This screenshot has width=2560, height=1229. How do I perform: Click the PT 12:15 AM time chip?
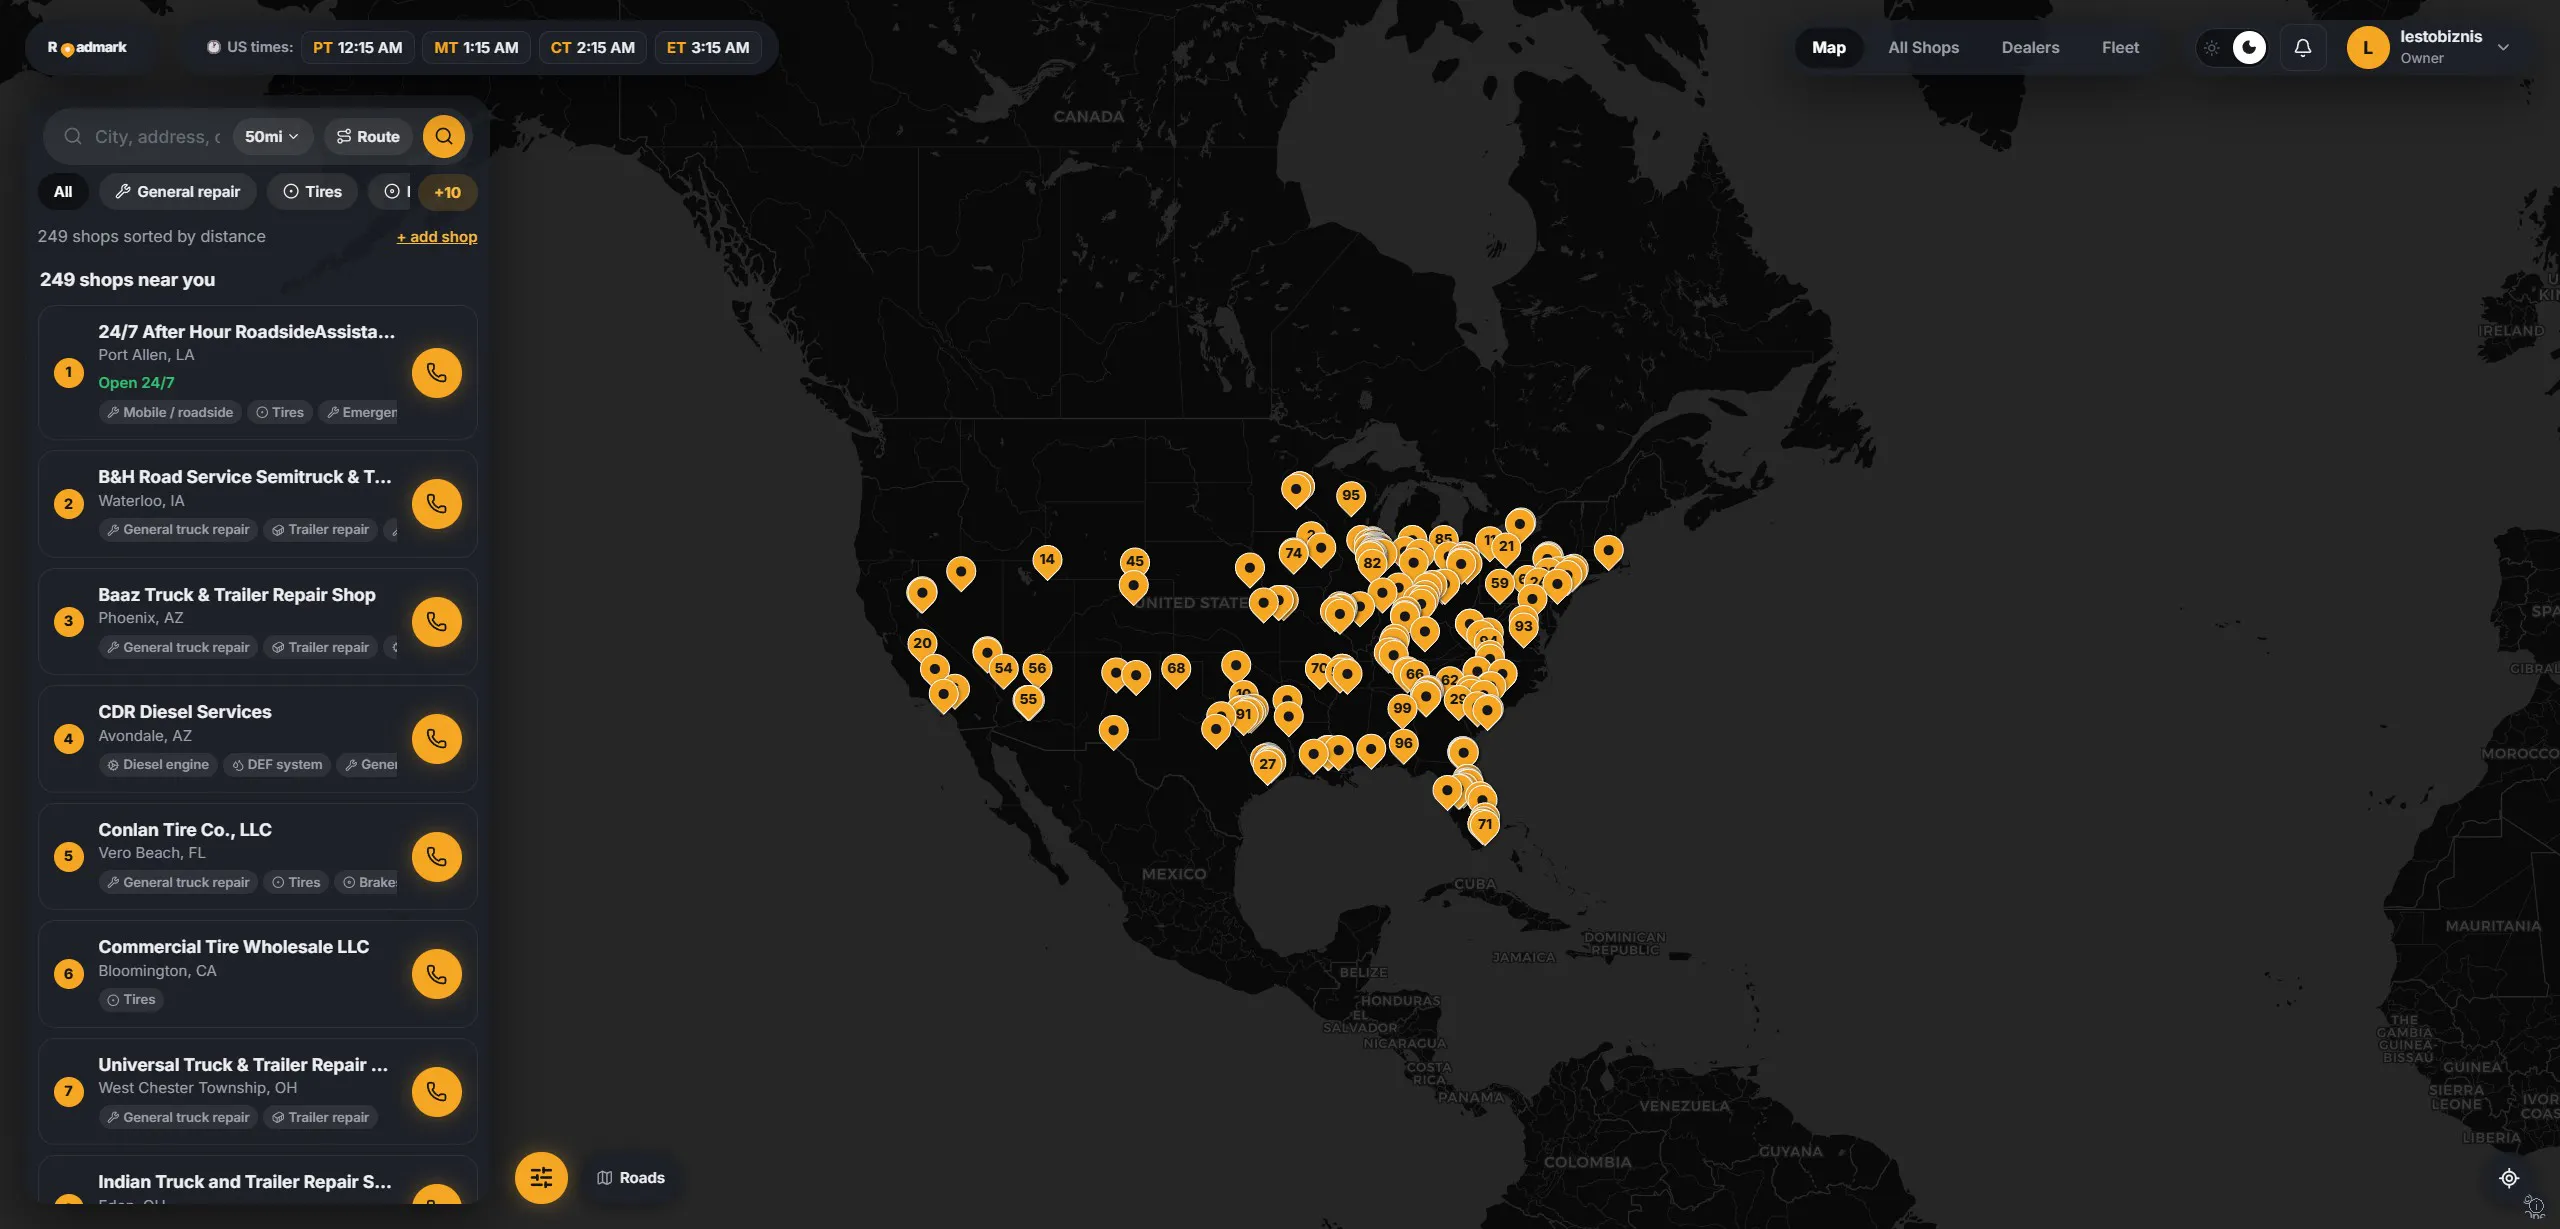357,47
